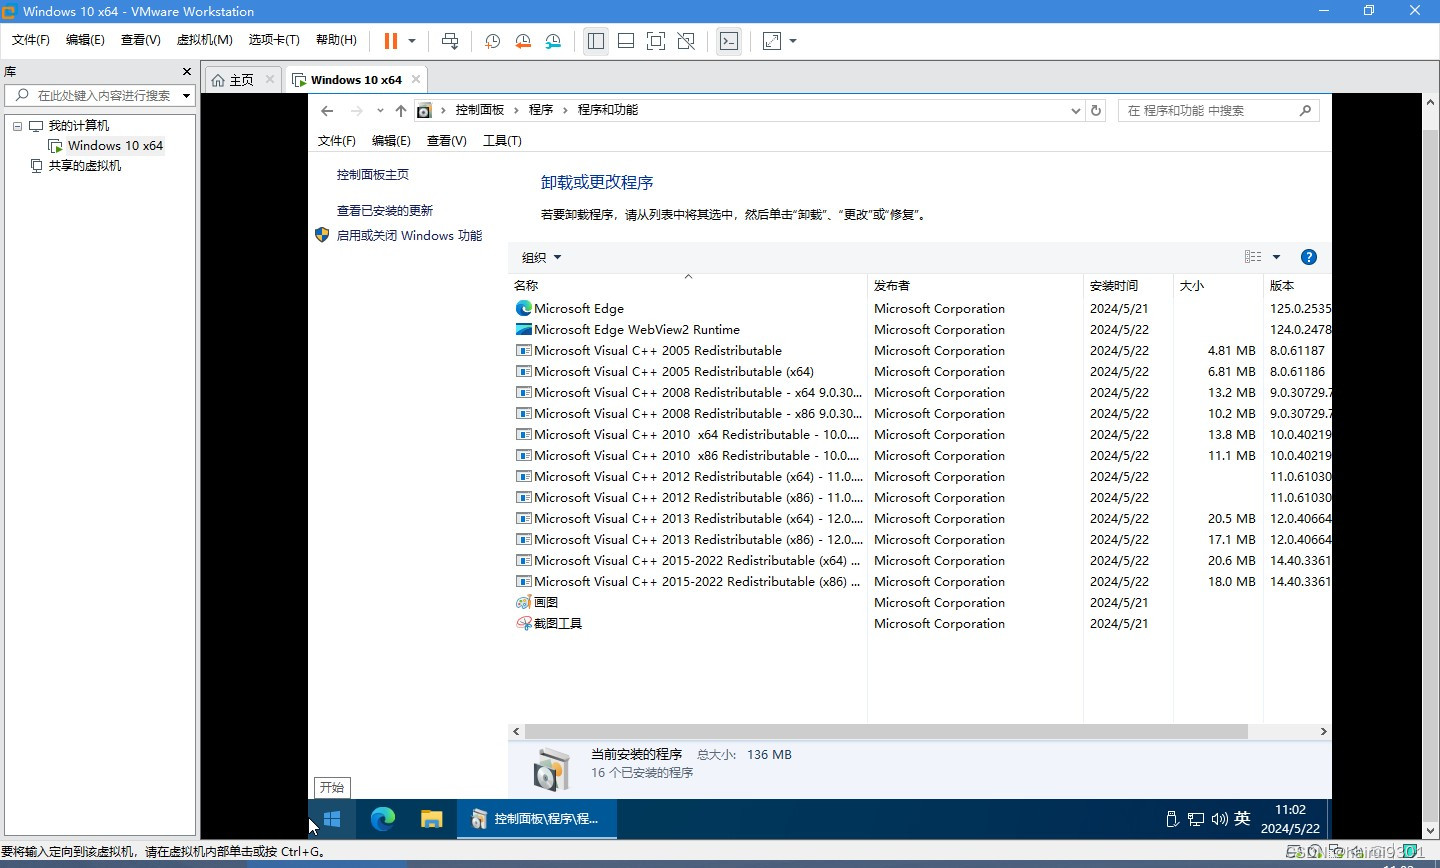Click the 英 input method indicator
This screenshot has height=868, width=1440.
(1242, 818)
